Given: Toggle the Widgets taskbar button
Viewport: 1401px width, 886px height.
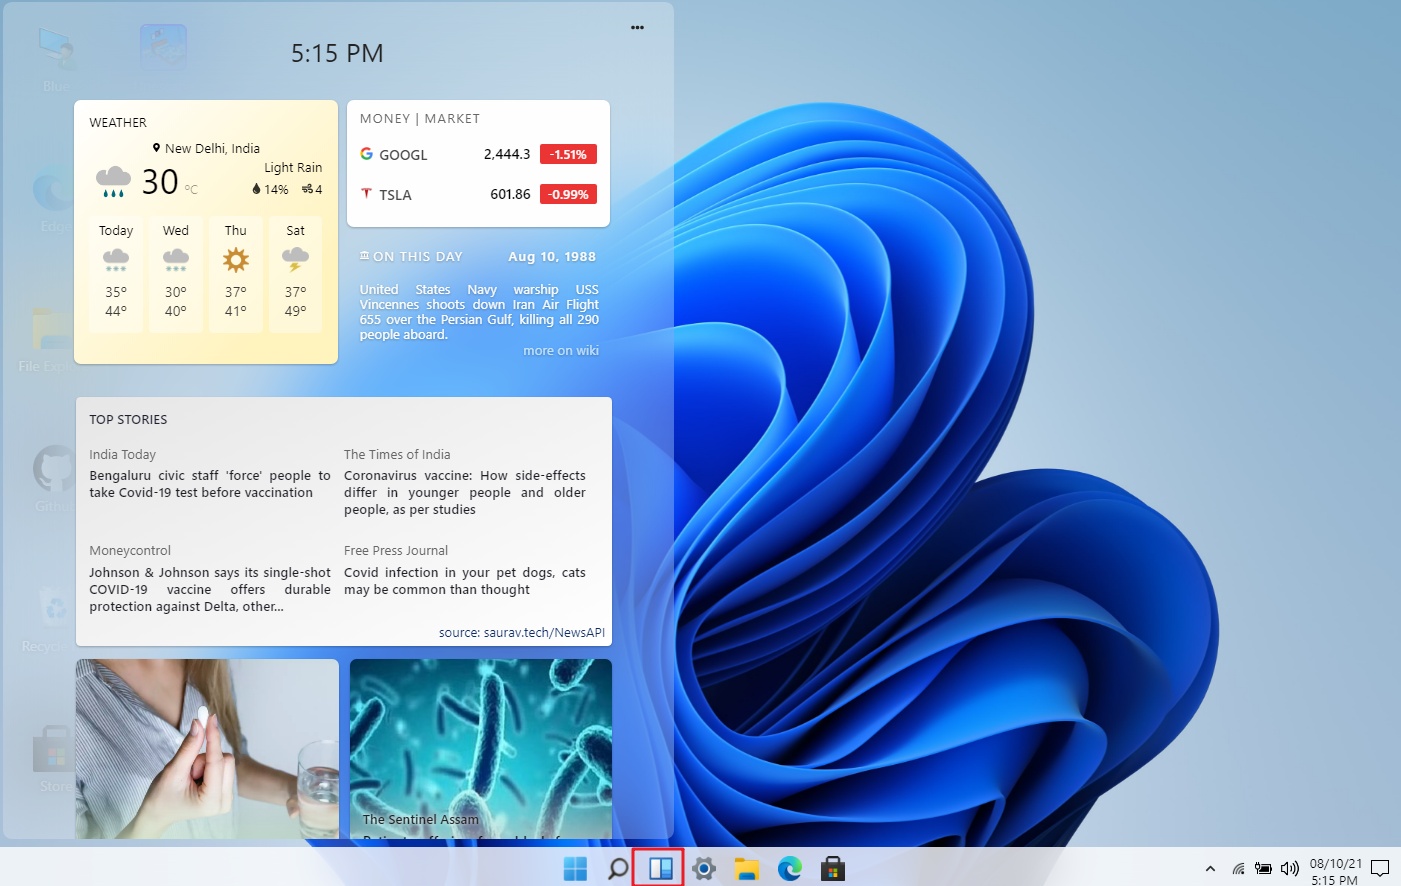Looking at the screenshot, I should point(660,869).
